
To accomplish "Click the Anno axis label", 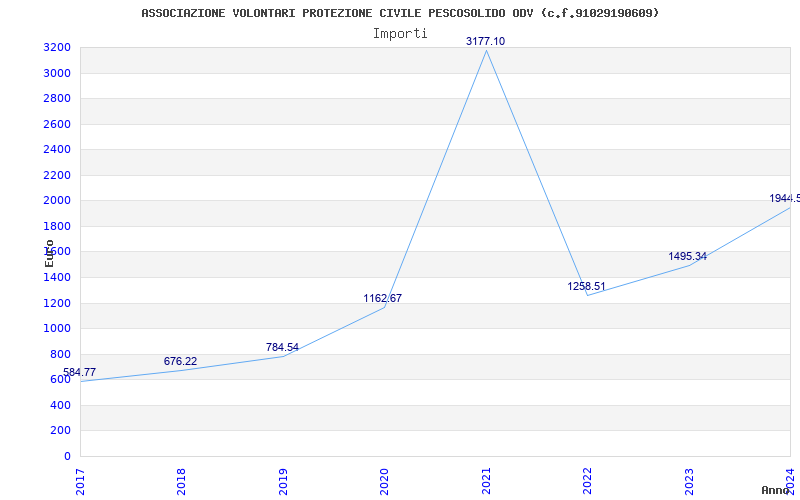I will 776,490.
